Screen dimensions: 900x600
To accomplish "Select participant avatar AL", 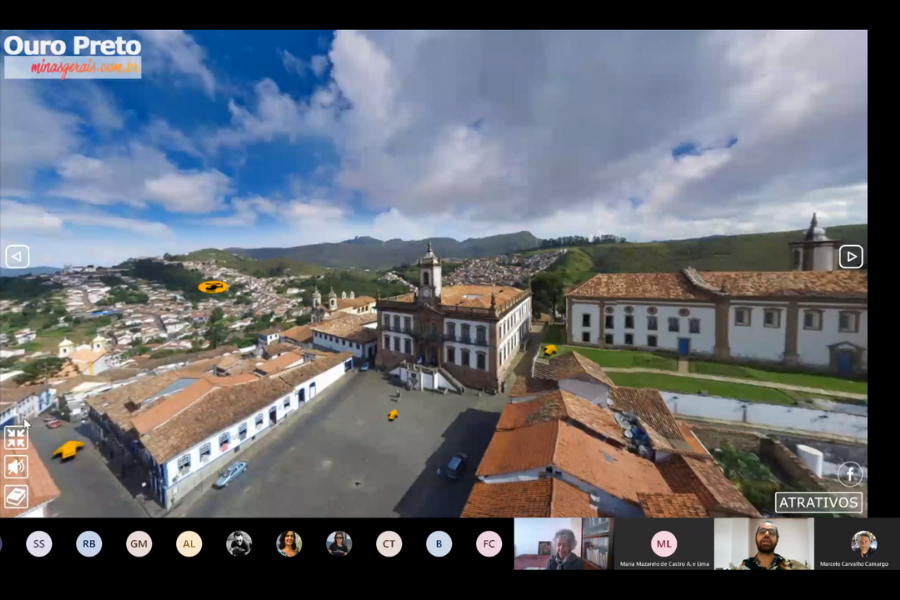I will pyautogui.click(x=189, y=543).
